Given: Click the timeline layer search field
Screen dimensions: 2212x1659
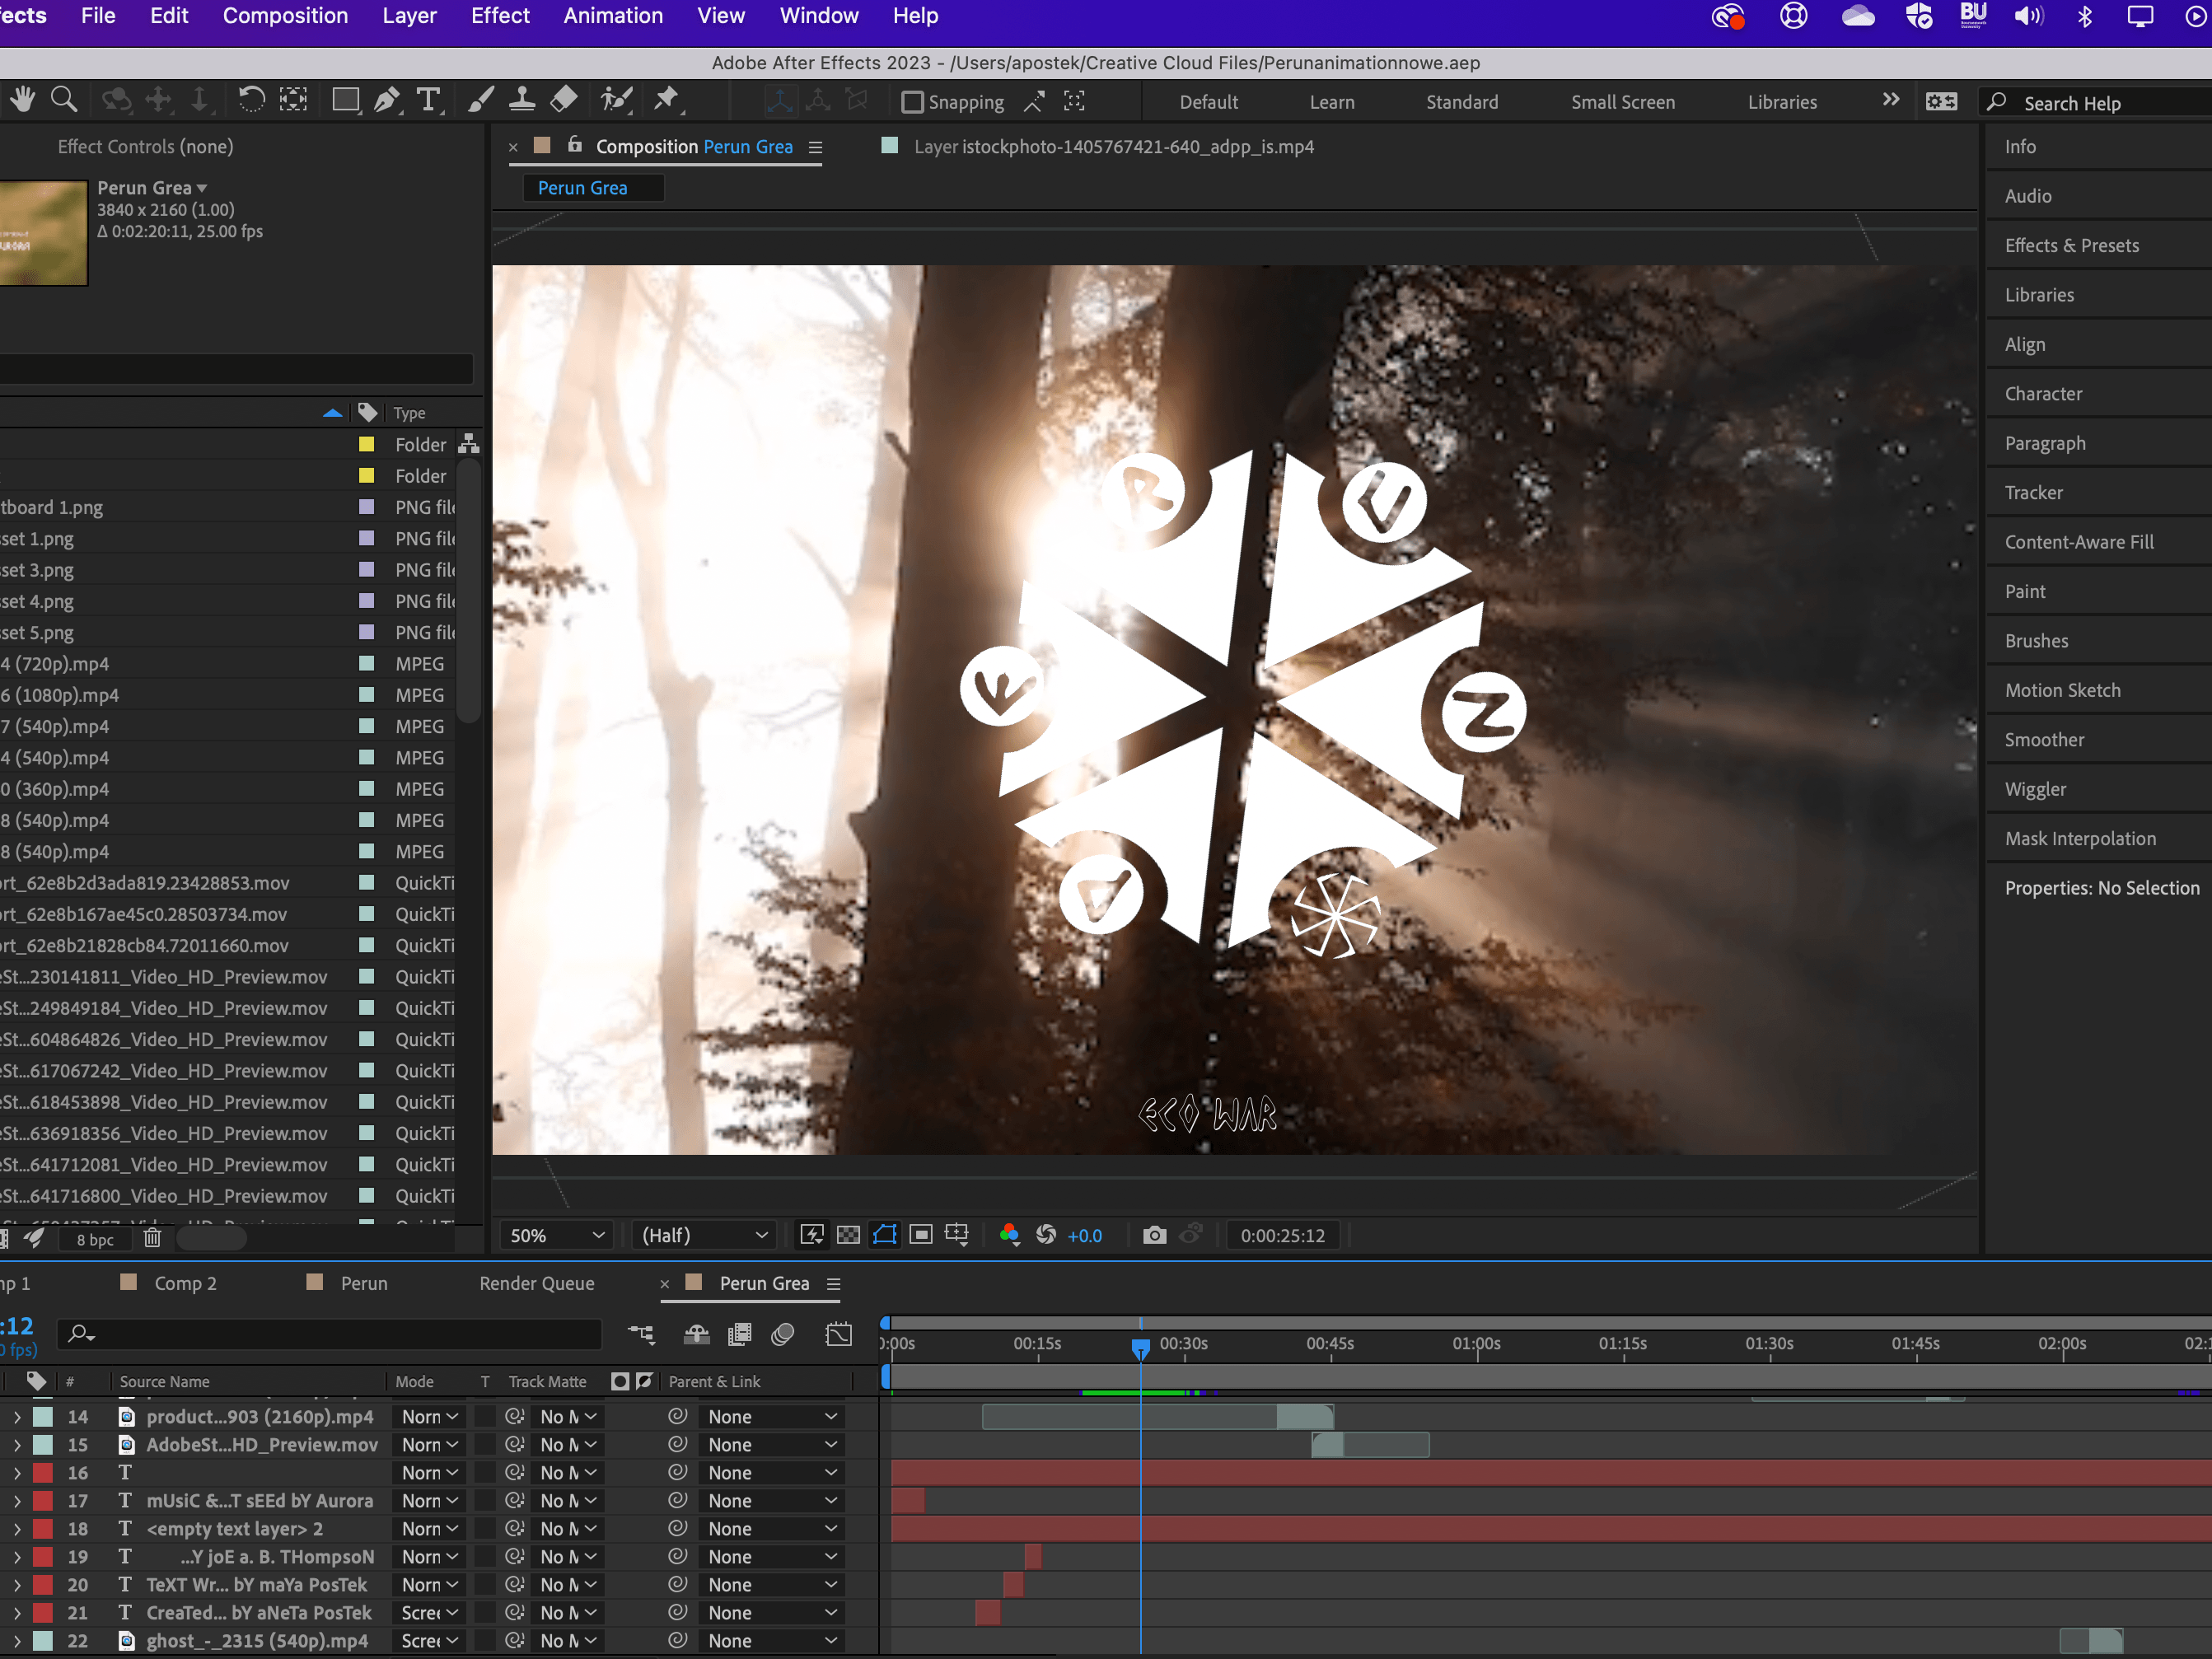Looking at the screenshot, I should 330,1334.
